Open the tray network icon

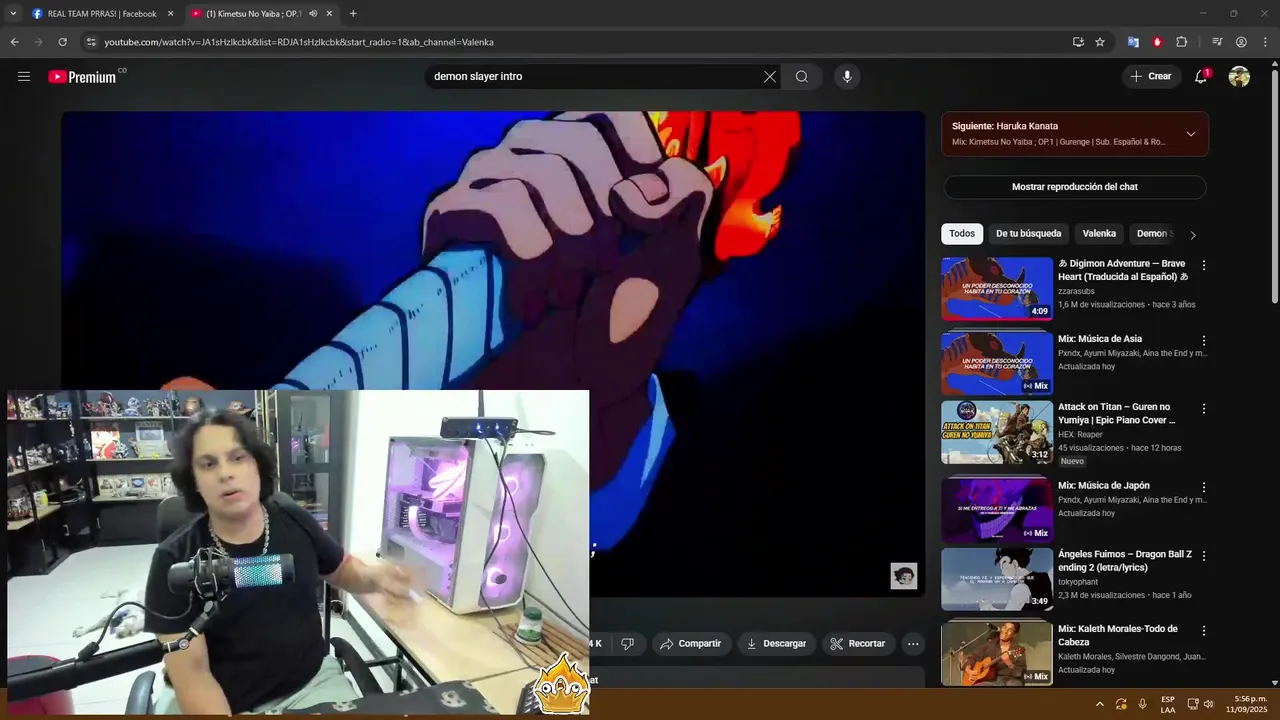(x=1195, y=704)
